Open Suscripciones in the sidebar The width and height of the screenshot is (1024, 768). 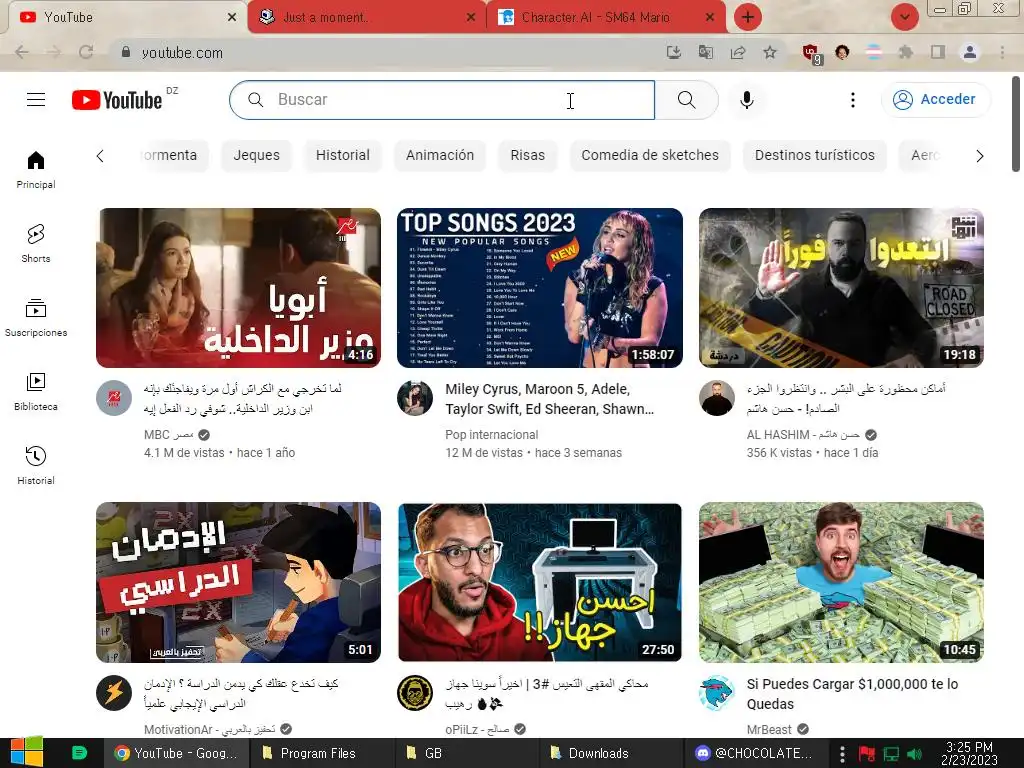coord(36,318)
